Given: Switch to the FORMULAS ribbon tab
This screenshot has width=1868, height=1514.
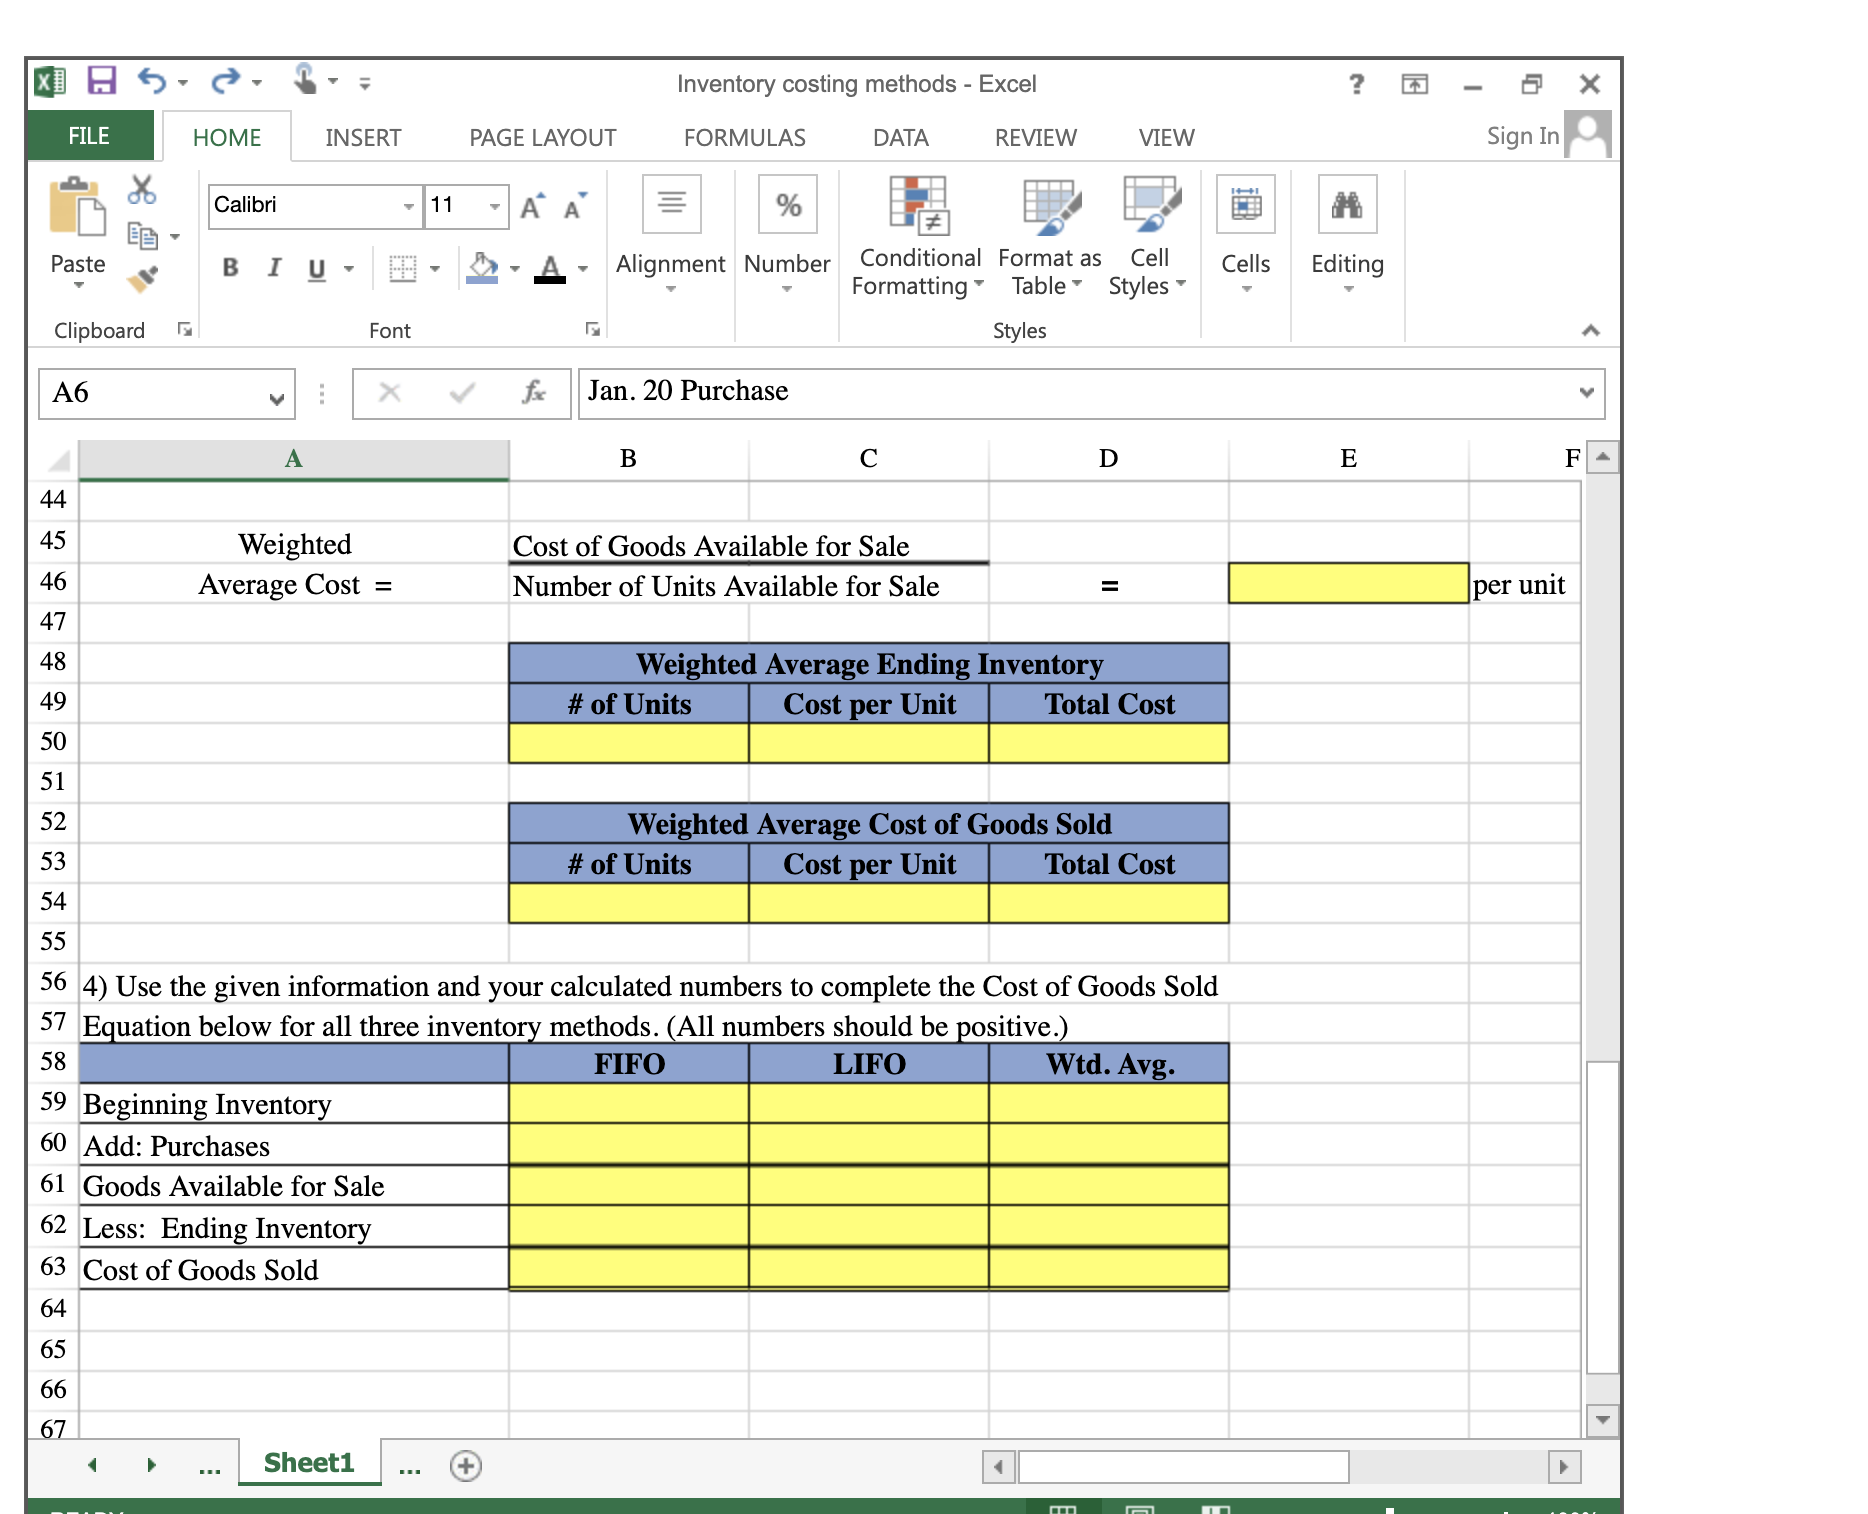Looking at the screenshot, I should click(x=744, y=137).
